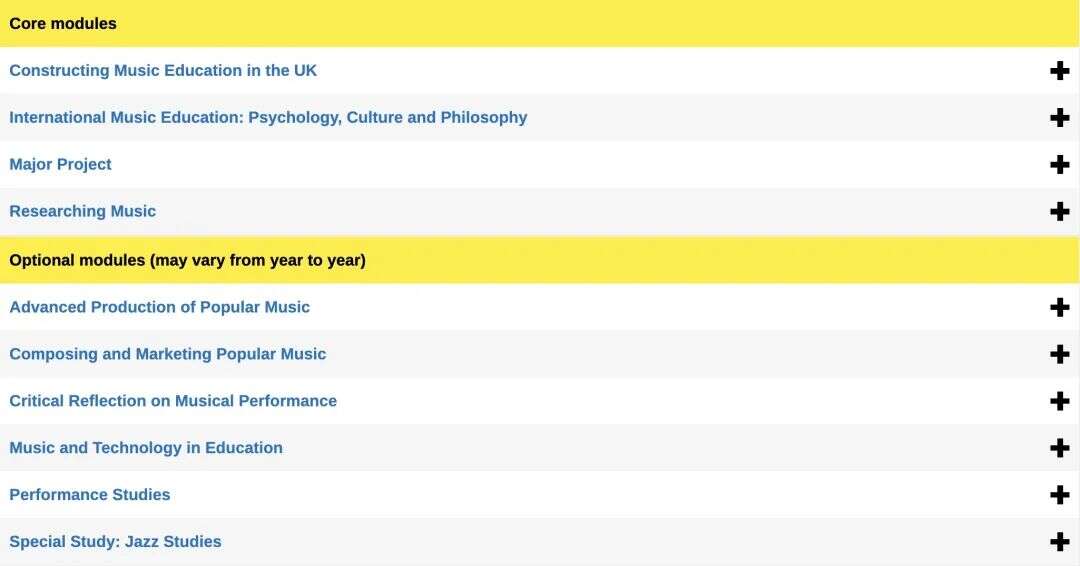The width and height of the screenshot is (1080, 566).
Task: Expand Composing and Marketing plus icon
Action: 1059,355
